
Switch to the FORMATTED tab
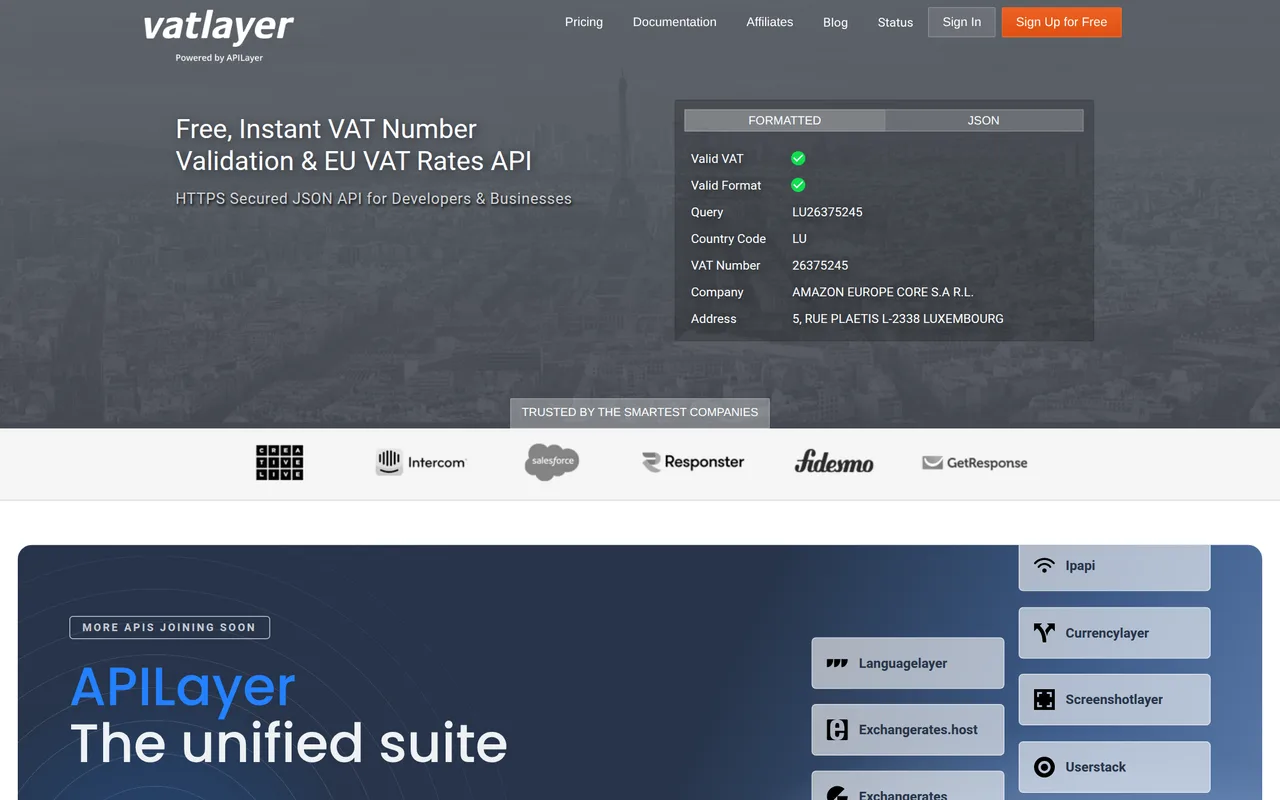click(785, 120)
